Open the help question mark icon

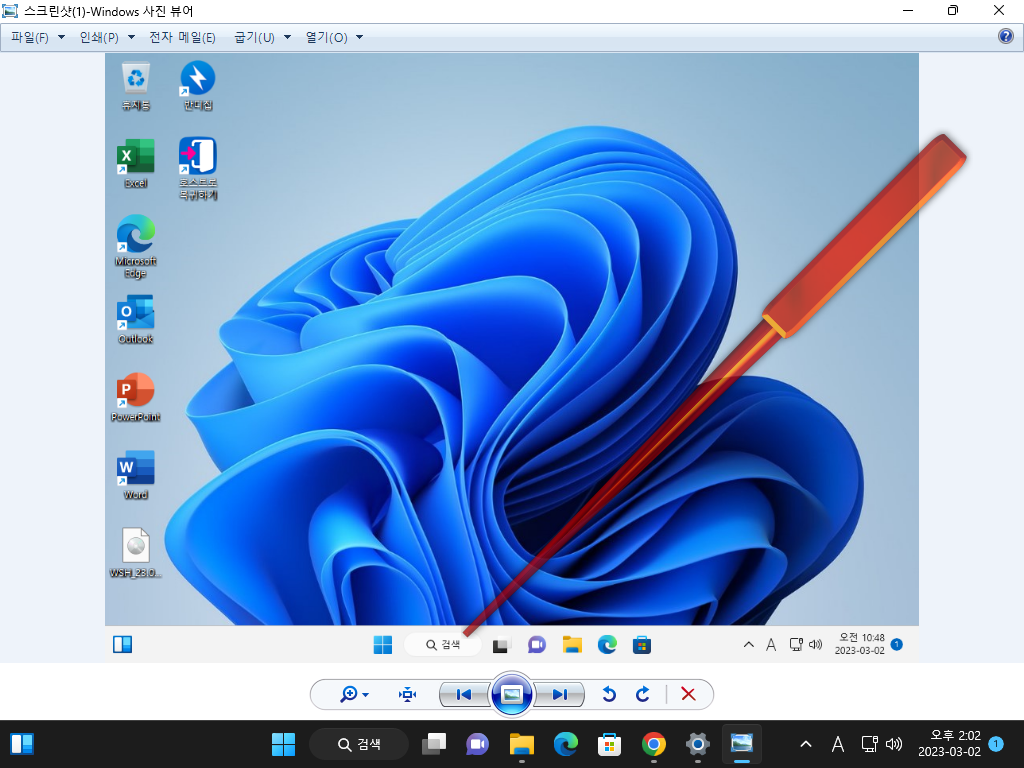[1006, 36]
